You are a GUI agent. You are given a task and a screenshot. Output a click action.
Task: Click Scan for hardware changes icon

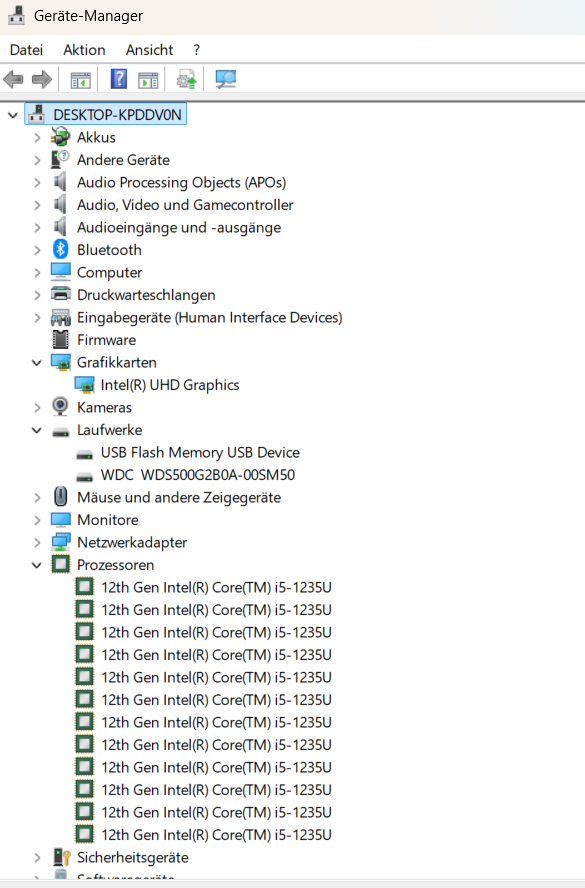click(225, 79)
